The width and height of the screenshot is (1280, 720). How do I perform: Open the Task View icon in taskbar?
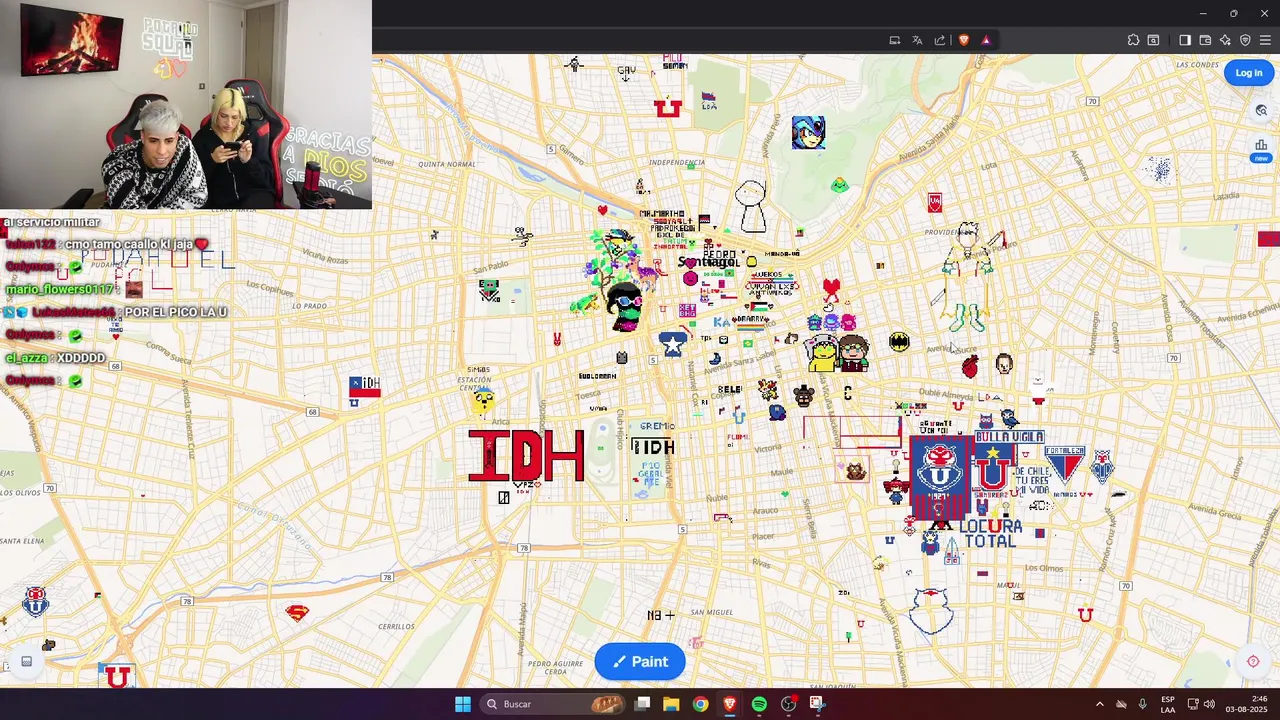pos(643,704)
